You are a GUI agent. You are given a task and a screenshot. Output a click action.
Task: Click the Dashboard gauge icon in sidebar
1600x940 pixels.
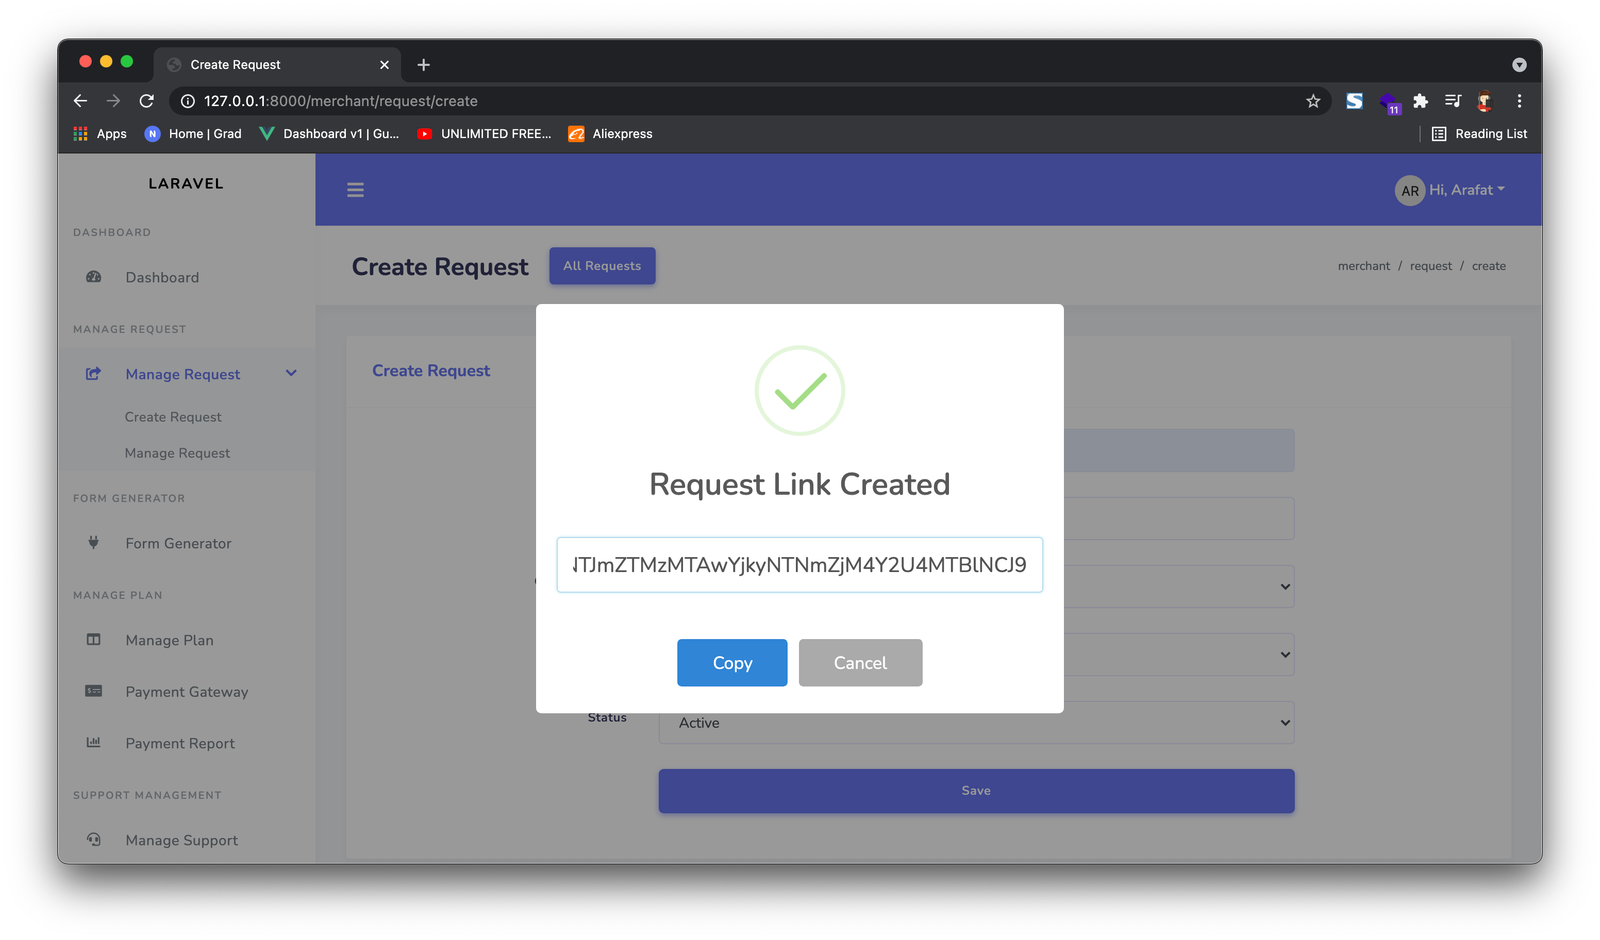[94, 277]
